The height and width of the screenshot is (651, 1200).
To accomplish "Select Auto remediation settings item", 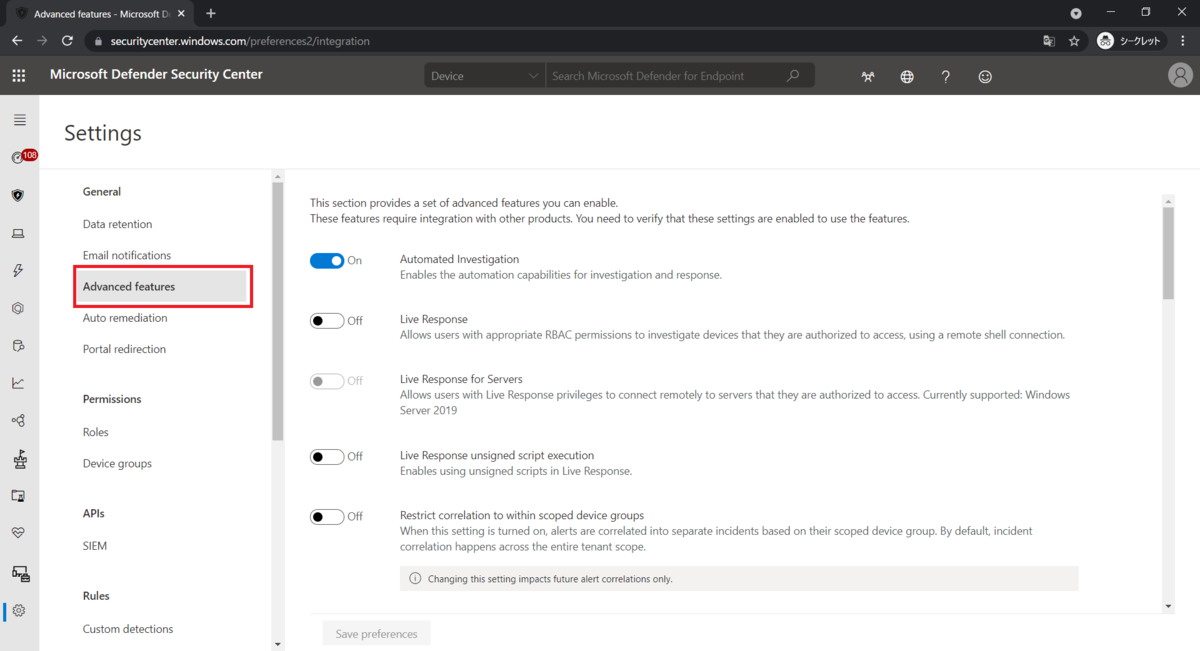I will click(x=125, y=318).
